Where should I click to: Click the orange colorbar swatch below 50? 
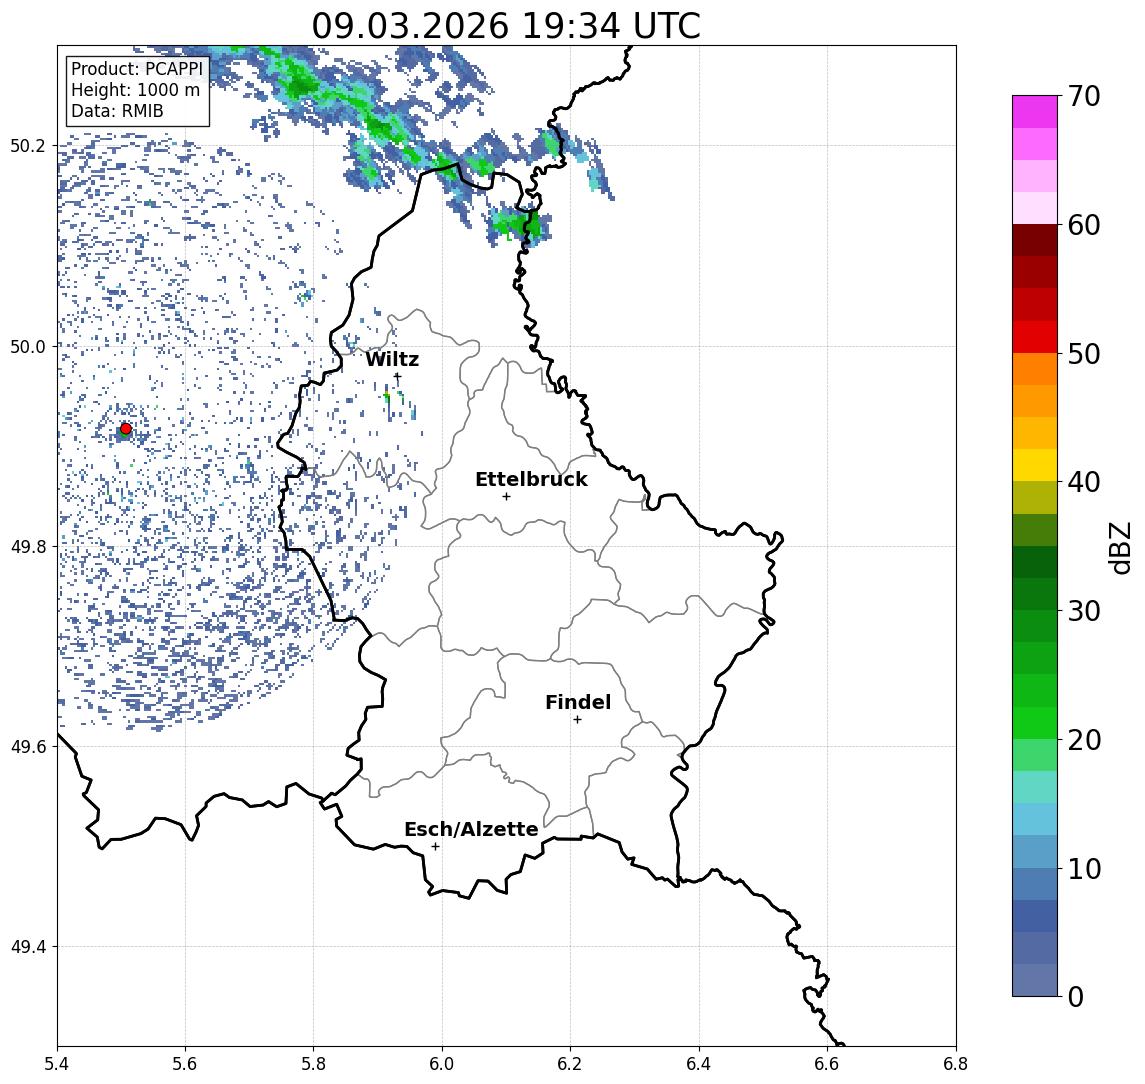1035,369
